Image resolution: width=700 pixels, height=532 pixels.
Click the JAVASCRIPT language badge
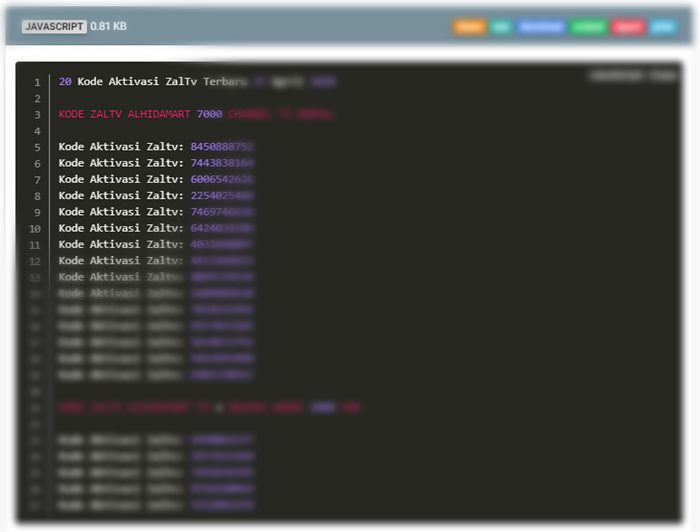coord(54,26)
